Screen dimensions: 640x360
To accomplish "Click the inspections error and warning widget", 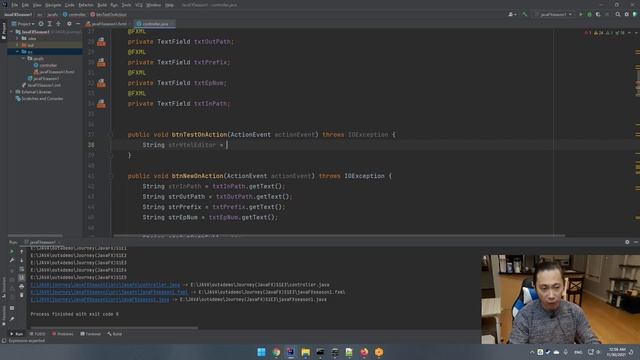I will (x=604, y=33).
